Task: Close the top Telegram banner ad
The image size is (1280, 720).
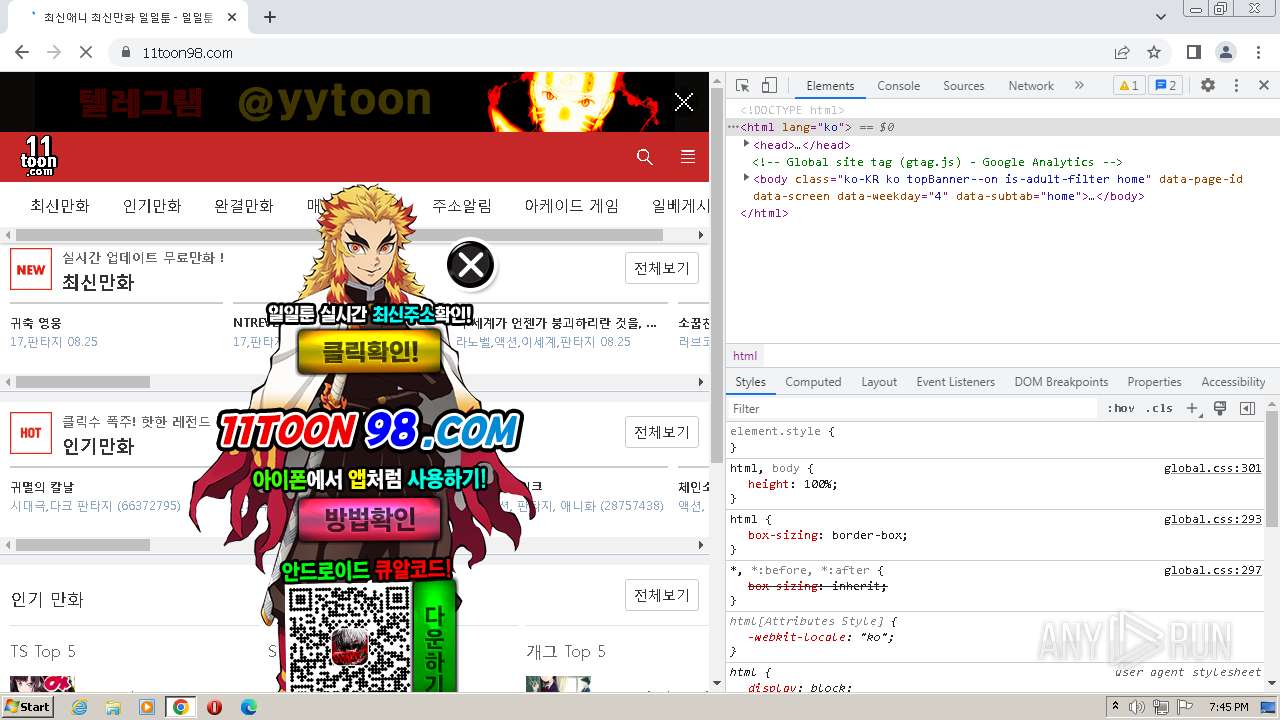Action: 684,102
